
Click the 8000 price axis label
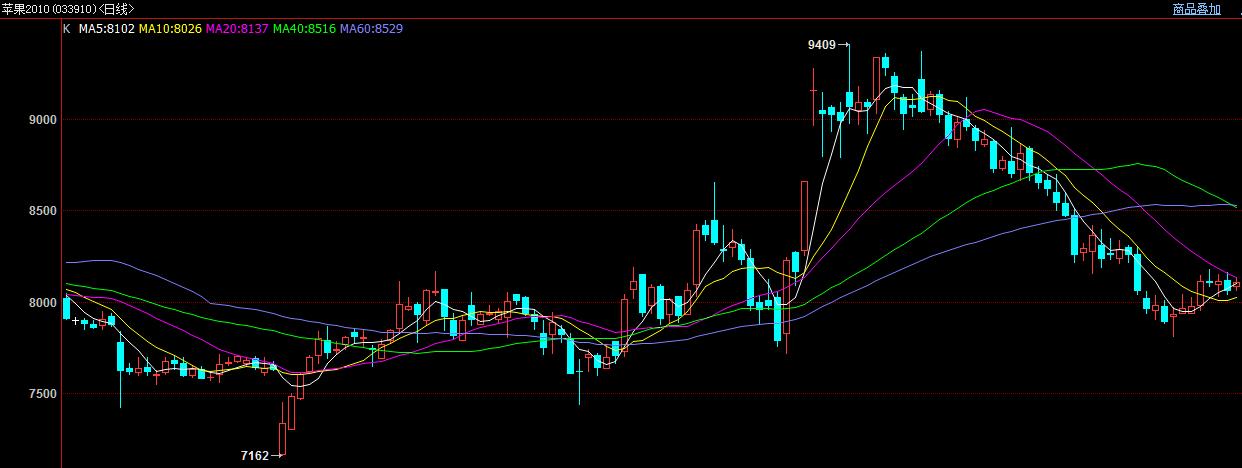(x=45, y=303)
